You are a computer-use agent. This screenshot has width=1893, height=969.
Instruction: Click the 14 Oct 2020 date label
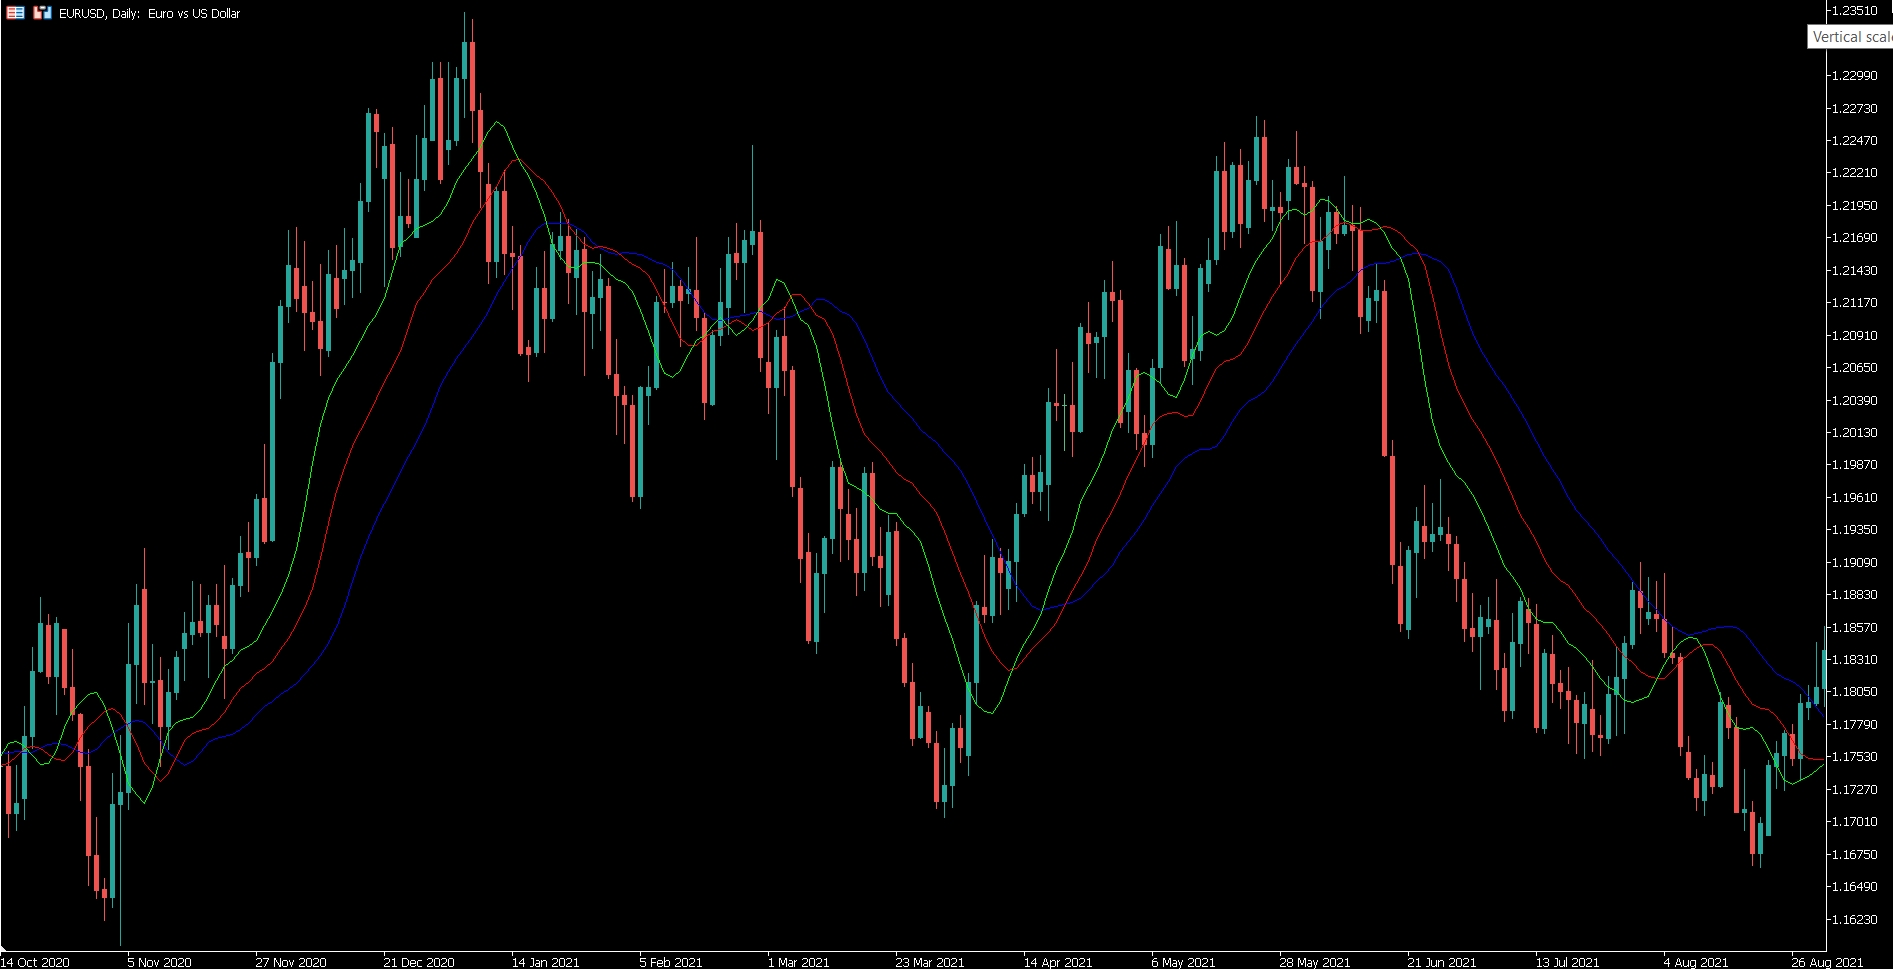pos(36,962)
